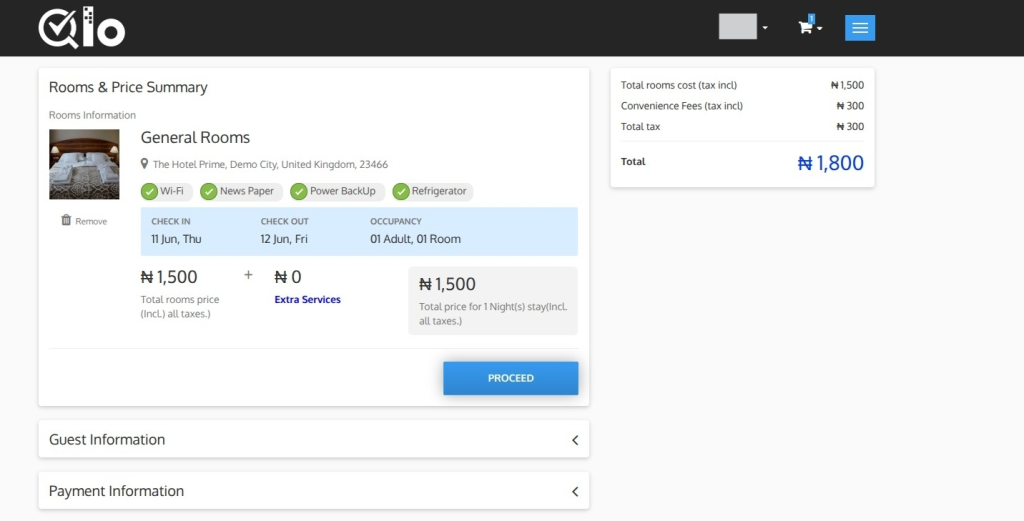Viewport: 1024px width, 521px height.
Task: Click the trash icon beside Remove
Action: point(66,220)
